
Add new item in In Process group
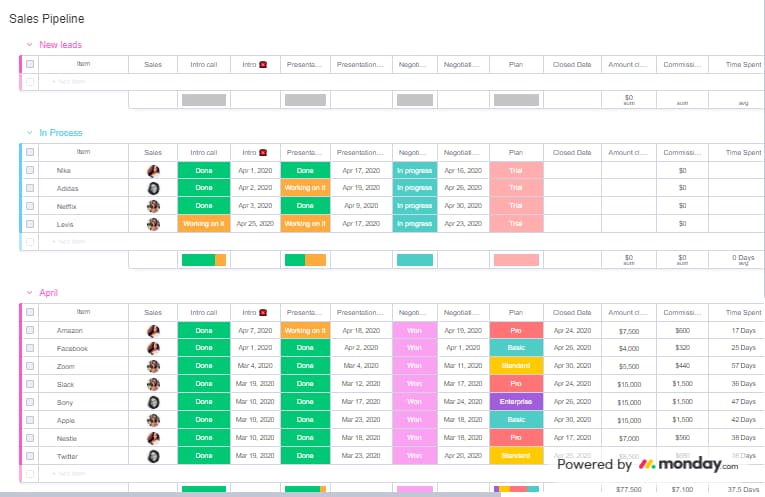[68, 241]
